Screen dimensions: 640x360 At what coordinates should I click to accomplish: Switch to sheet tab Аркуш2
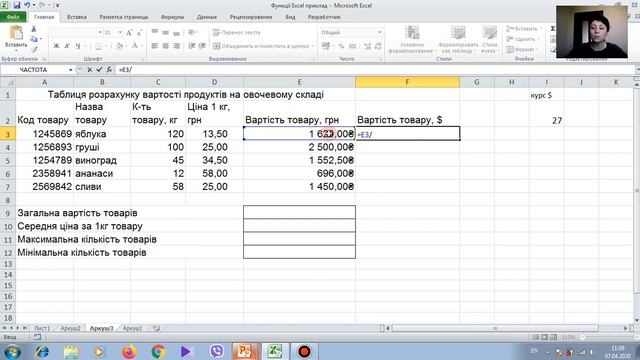point(70,328)
